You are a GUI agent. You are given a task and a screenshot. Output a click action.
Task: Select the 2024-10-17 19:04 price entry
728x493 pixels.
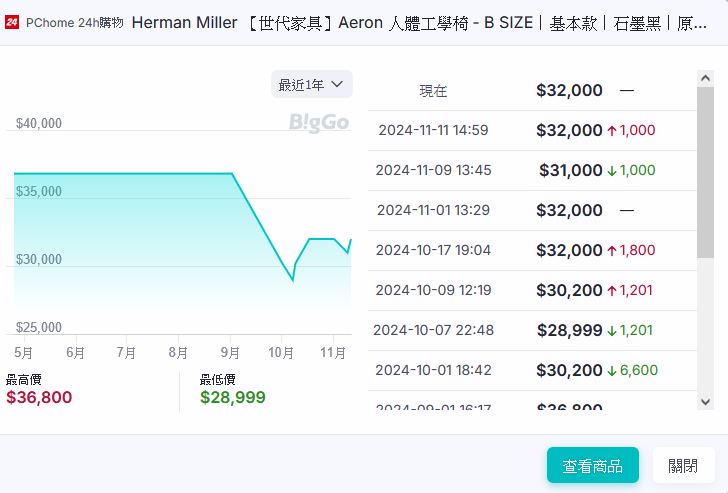531,250
